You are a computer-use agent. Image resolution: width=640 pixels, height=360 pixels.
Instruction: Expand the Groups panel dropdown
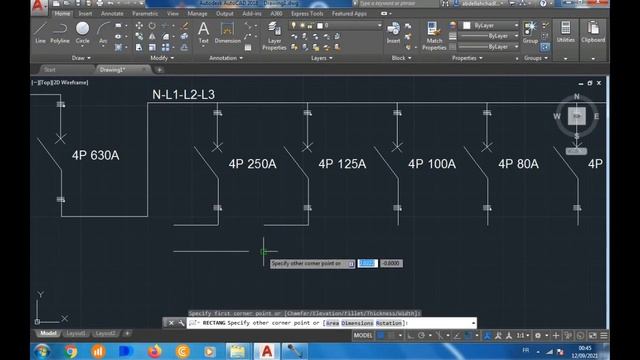pyautogui.click(x=536, y=58)
